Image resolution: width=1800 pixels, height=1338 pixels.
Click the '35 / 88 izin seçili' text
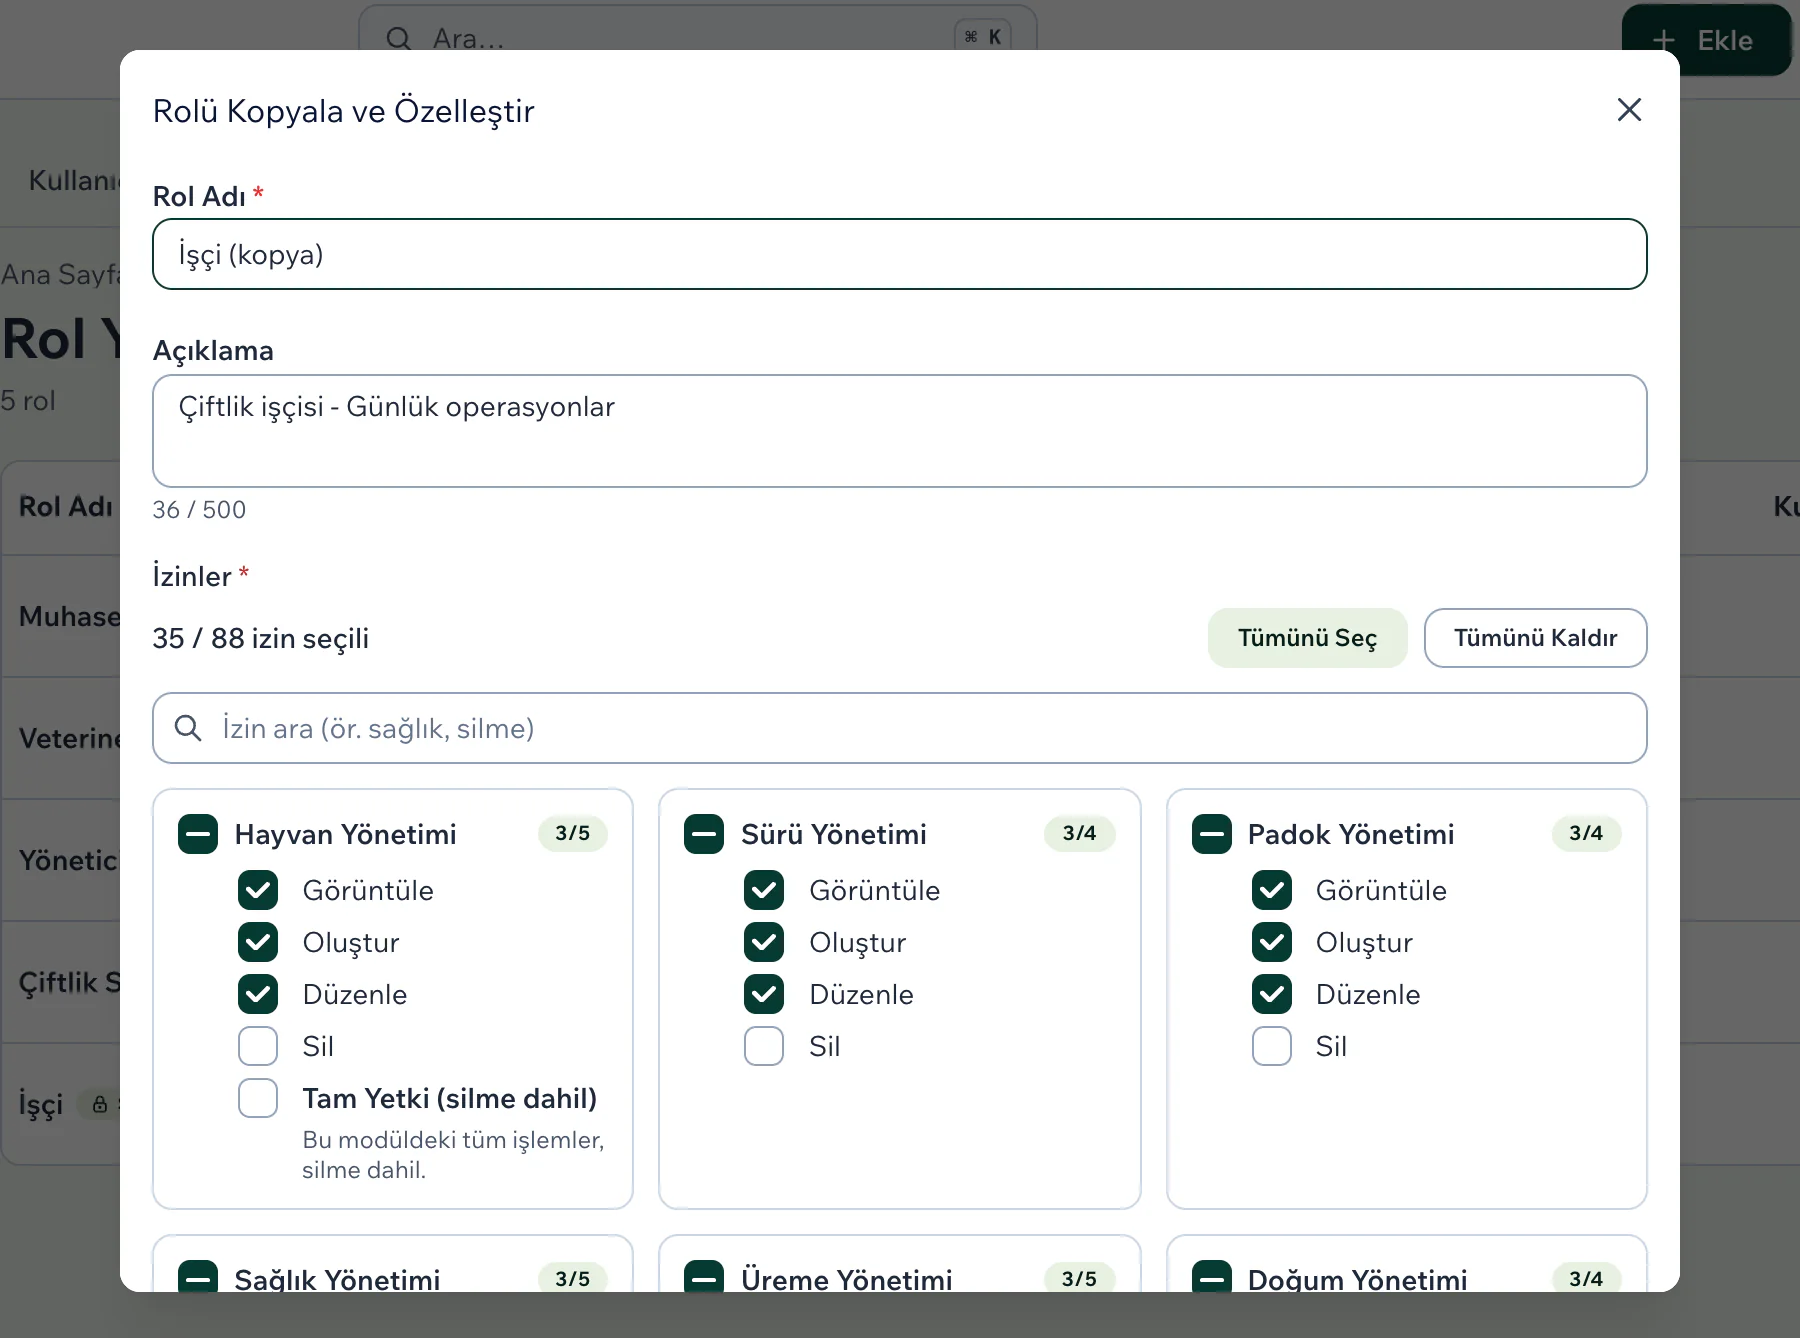click(260, 638)
